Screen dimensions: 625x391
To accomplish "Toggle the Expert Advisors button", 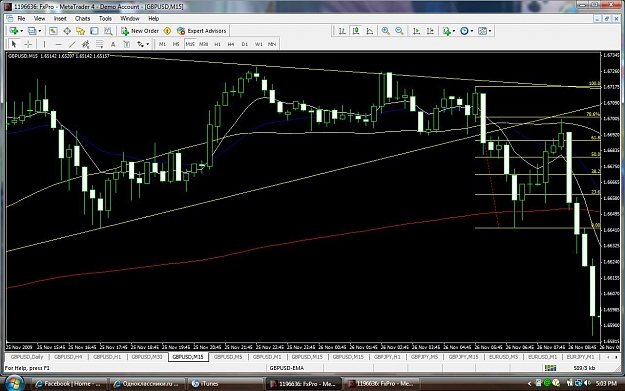I will click(x=202, y=31).
